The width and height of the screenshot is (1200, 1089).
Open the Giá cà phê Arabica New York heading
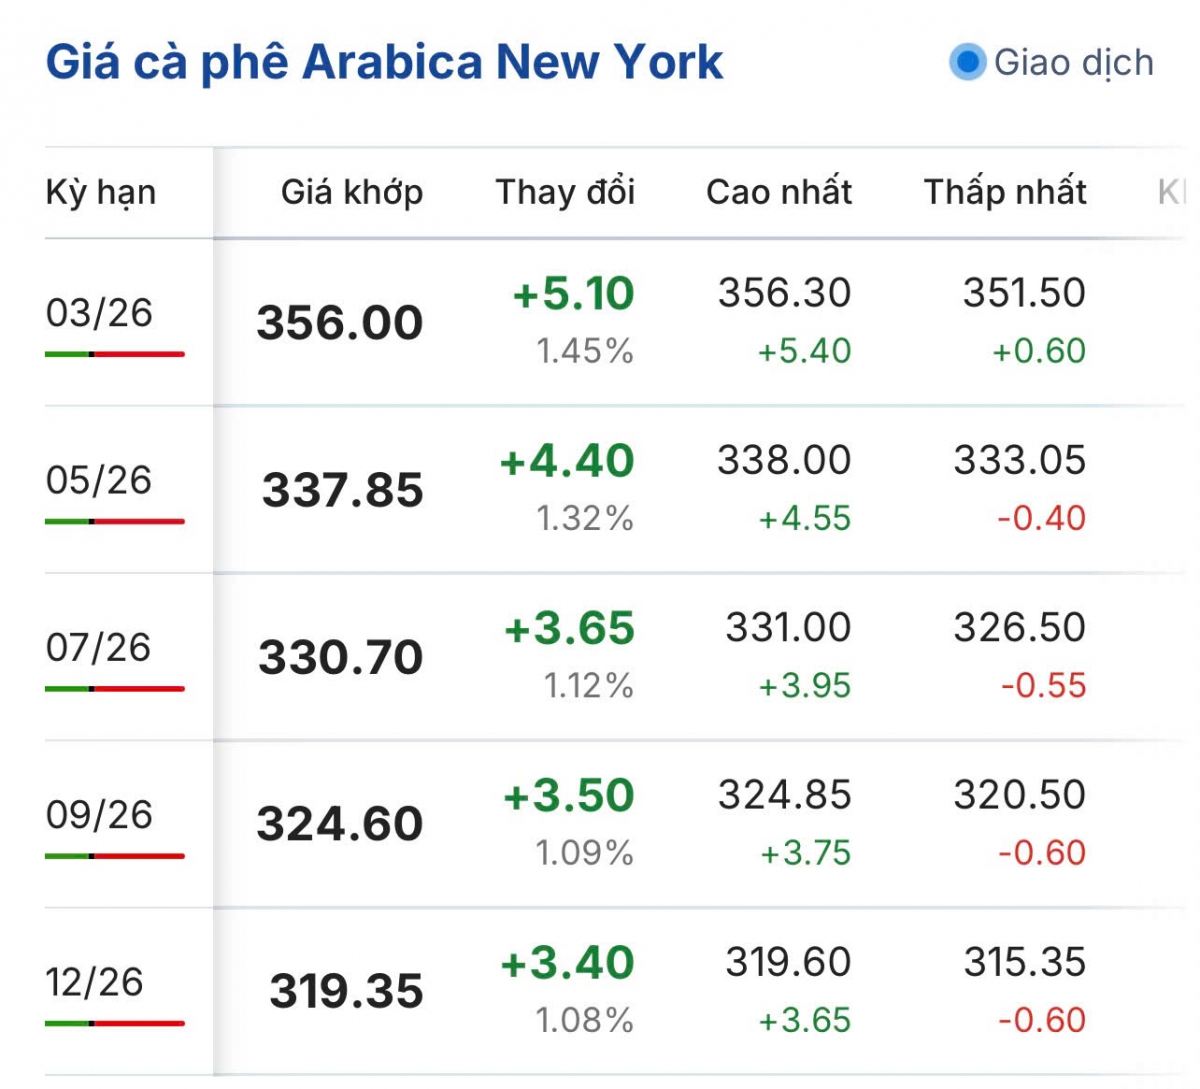pyautogui.click(x=384, y=62)
